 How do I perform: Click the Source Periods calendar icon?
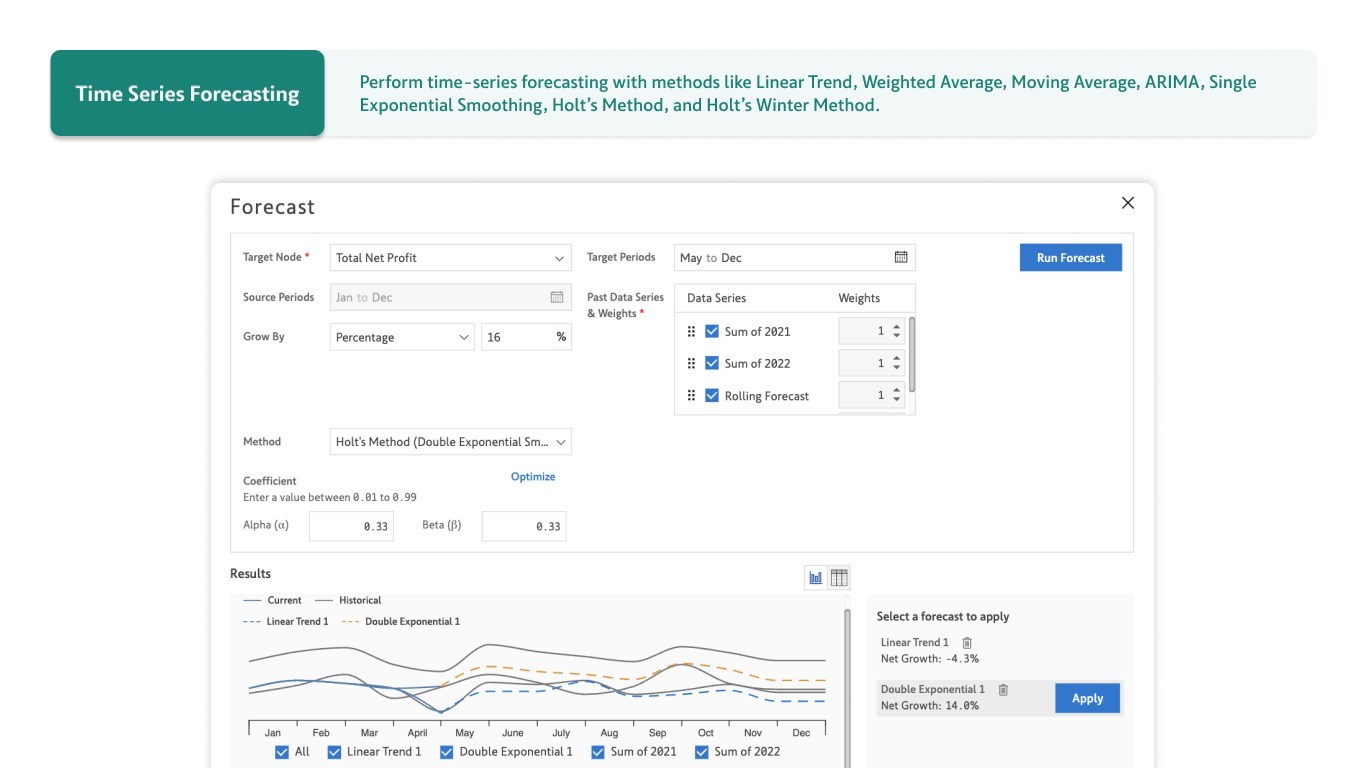pos(557,297)
